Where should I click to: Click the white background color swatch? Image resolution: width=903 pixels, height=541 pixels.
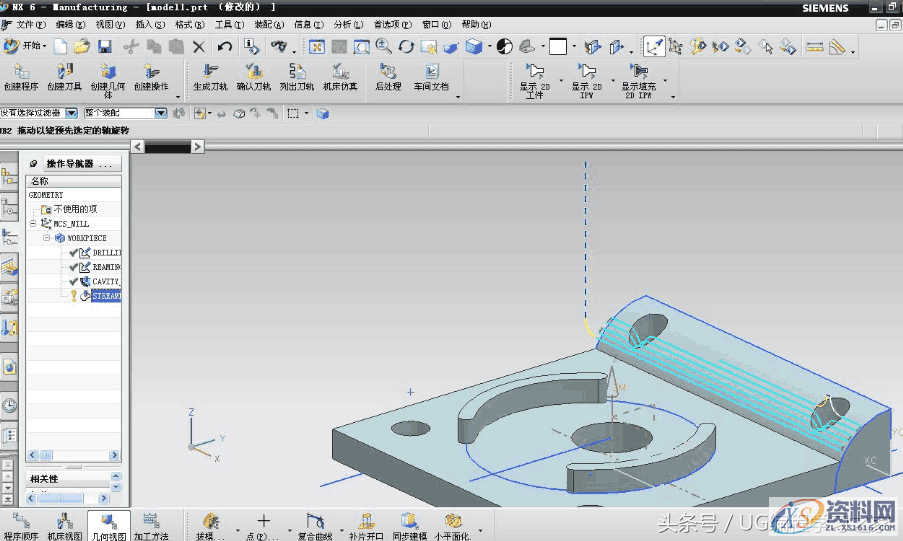point(557,46)
